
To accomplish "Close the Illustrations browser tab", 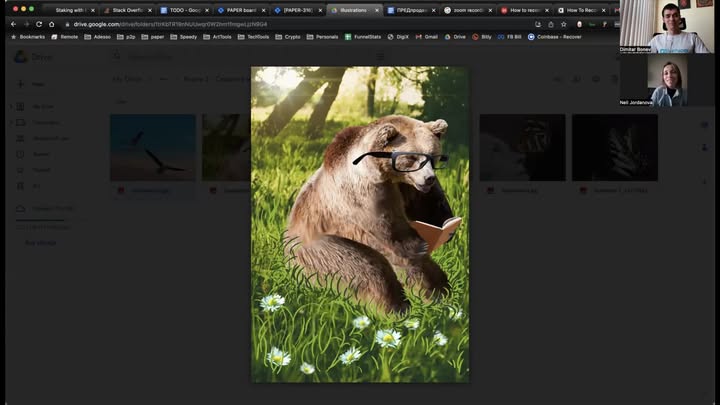I will coord(377,10).
